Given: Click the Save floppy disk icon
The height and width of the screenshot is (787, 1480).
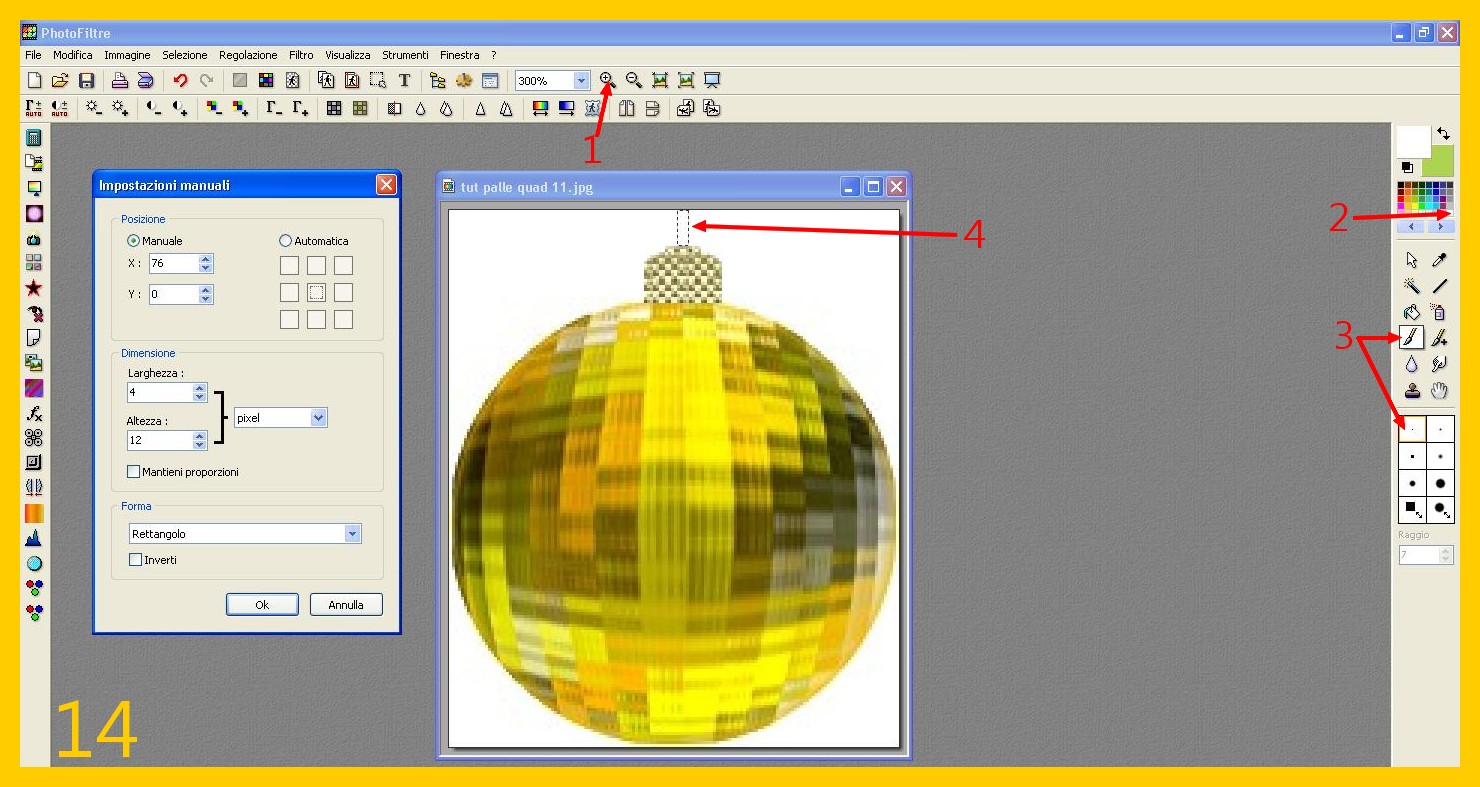Looking at the screenshot, I should pyautogui.click(x=87, y=81).
